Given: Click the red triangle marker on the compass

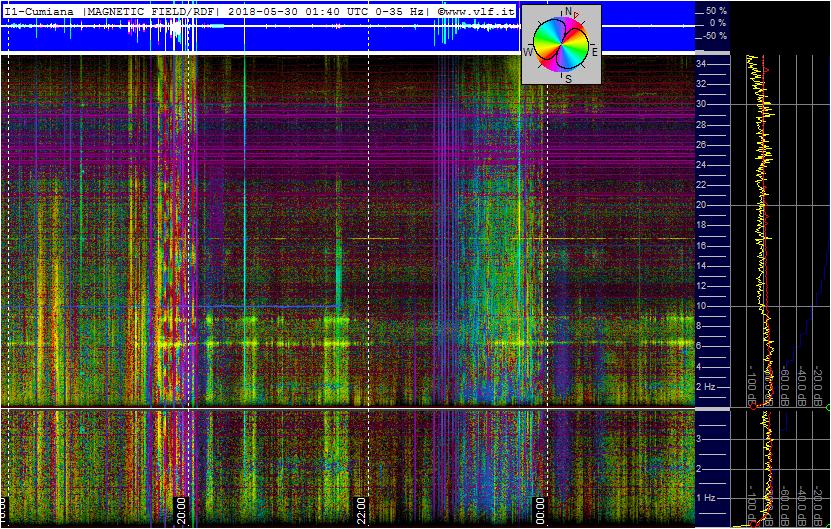Looking at the screenshot, I should pos(576,14).
